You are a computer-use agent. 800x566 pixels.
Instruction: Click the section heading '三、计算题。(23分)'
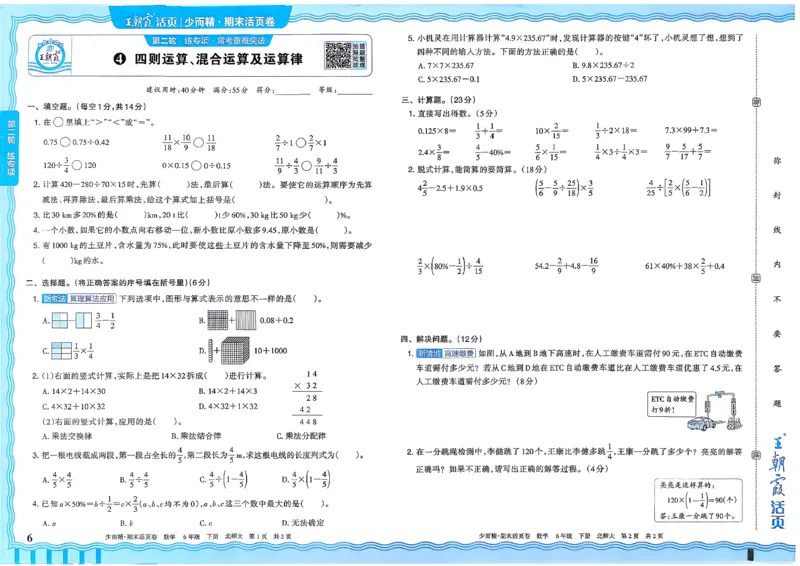(439, 100)
